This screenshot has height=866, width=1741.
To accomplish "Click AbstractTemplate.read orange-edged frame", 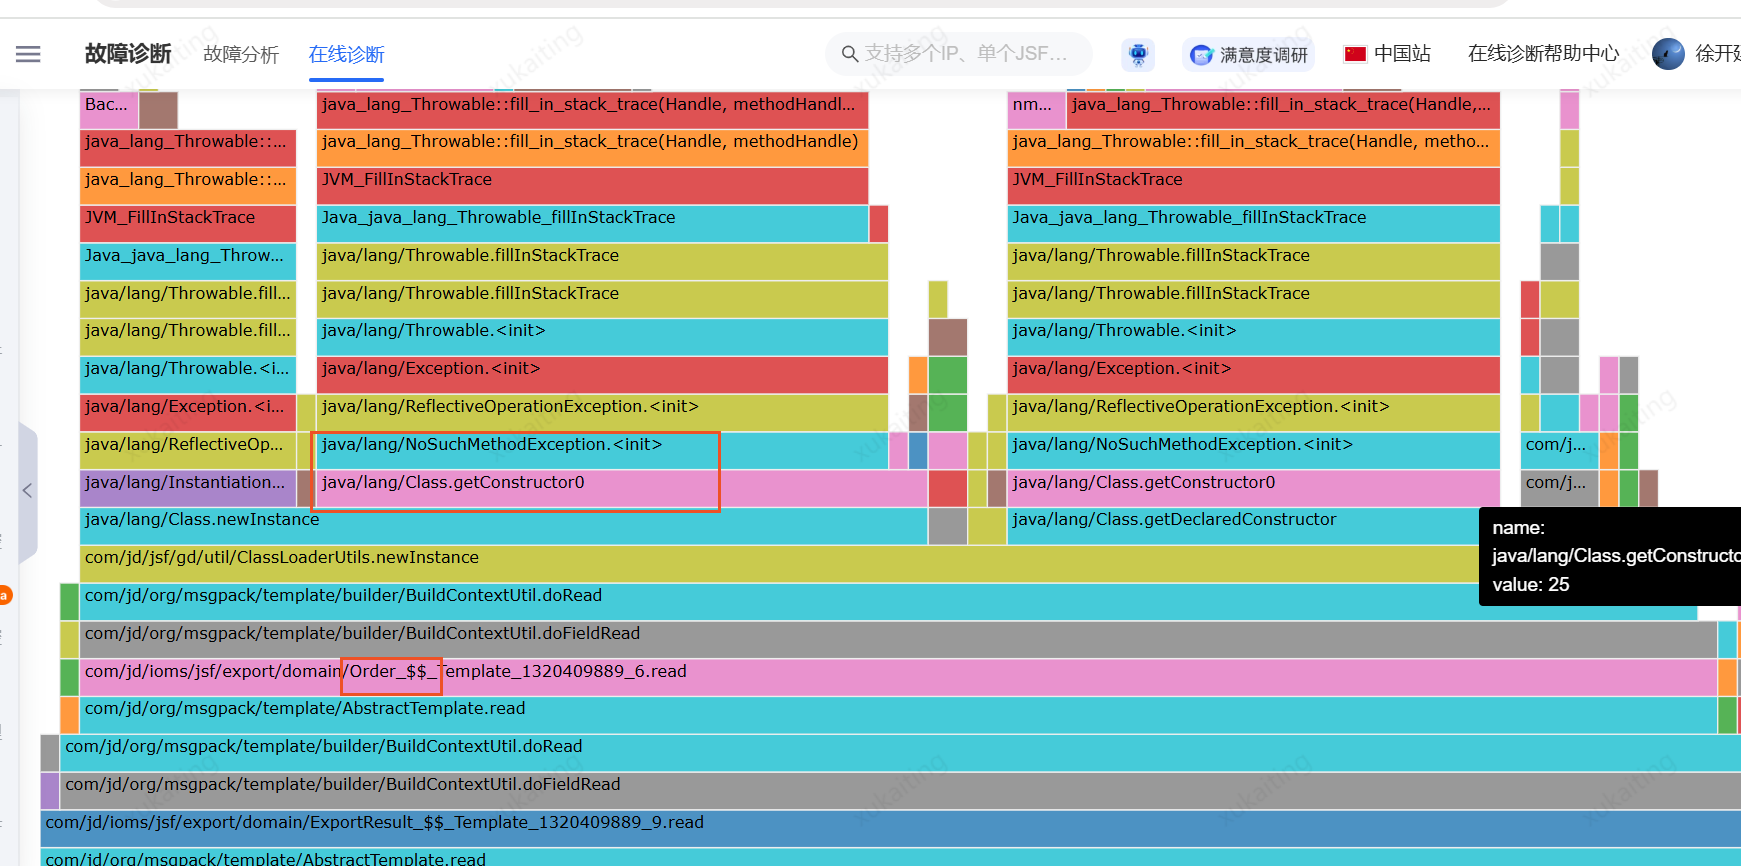I will point(898,715).
